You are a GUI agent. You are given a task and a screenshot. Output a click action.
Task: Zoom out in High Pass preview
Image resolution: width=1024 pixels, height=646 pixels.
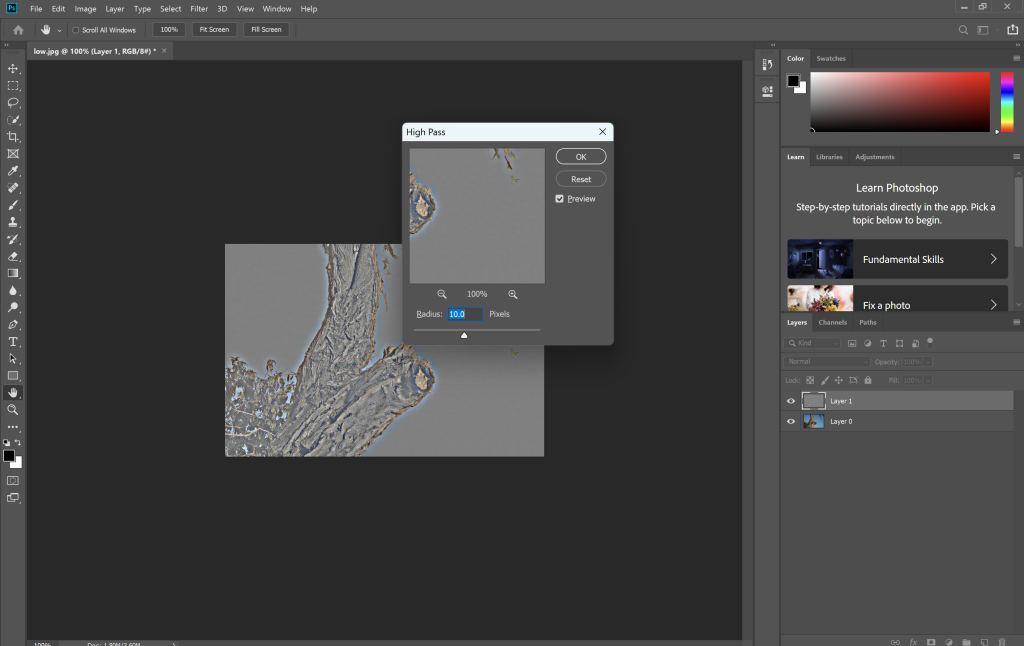441,294
